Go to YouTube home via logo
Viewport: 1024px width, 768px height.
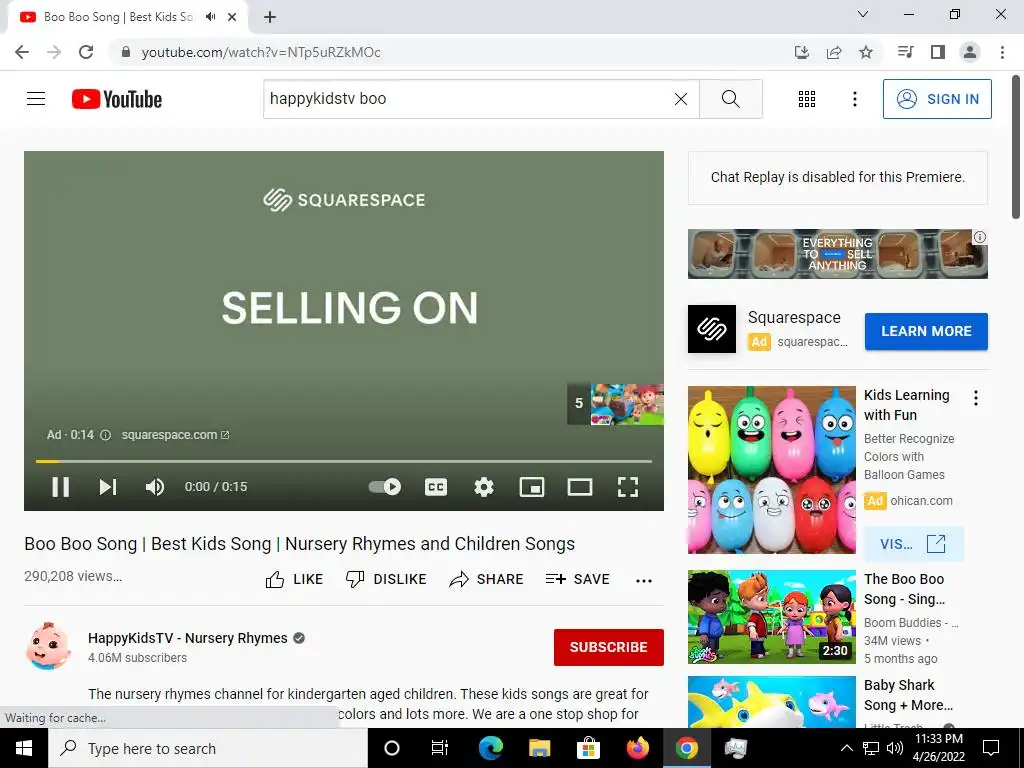117,99
